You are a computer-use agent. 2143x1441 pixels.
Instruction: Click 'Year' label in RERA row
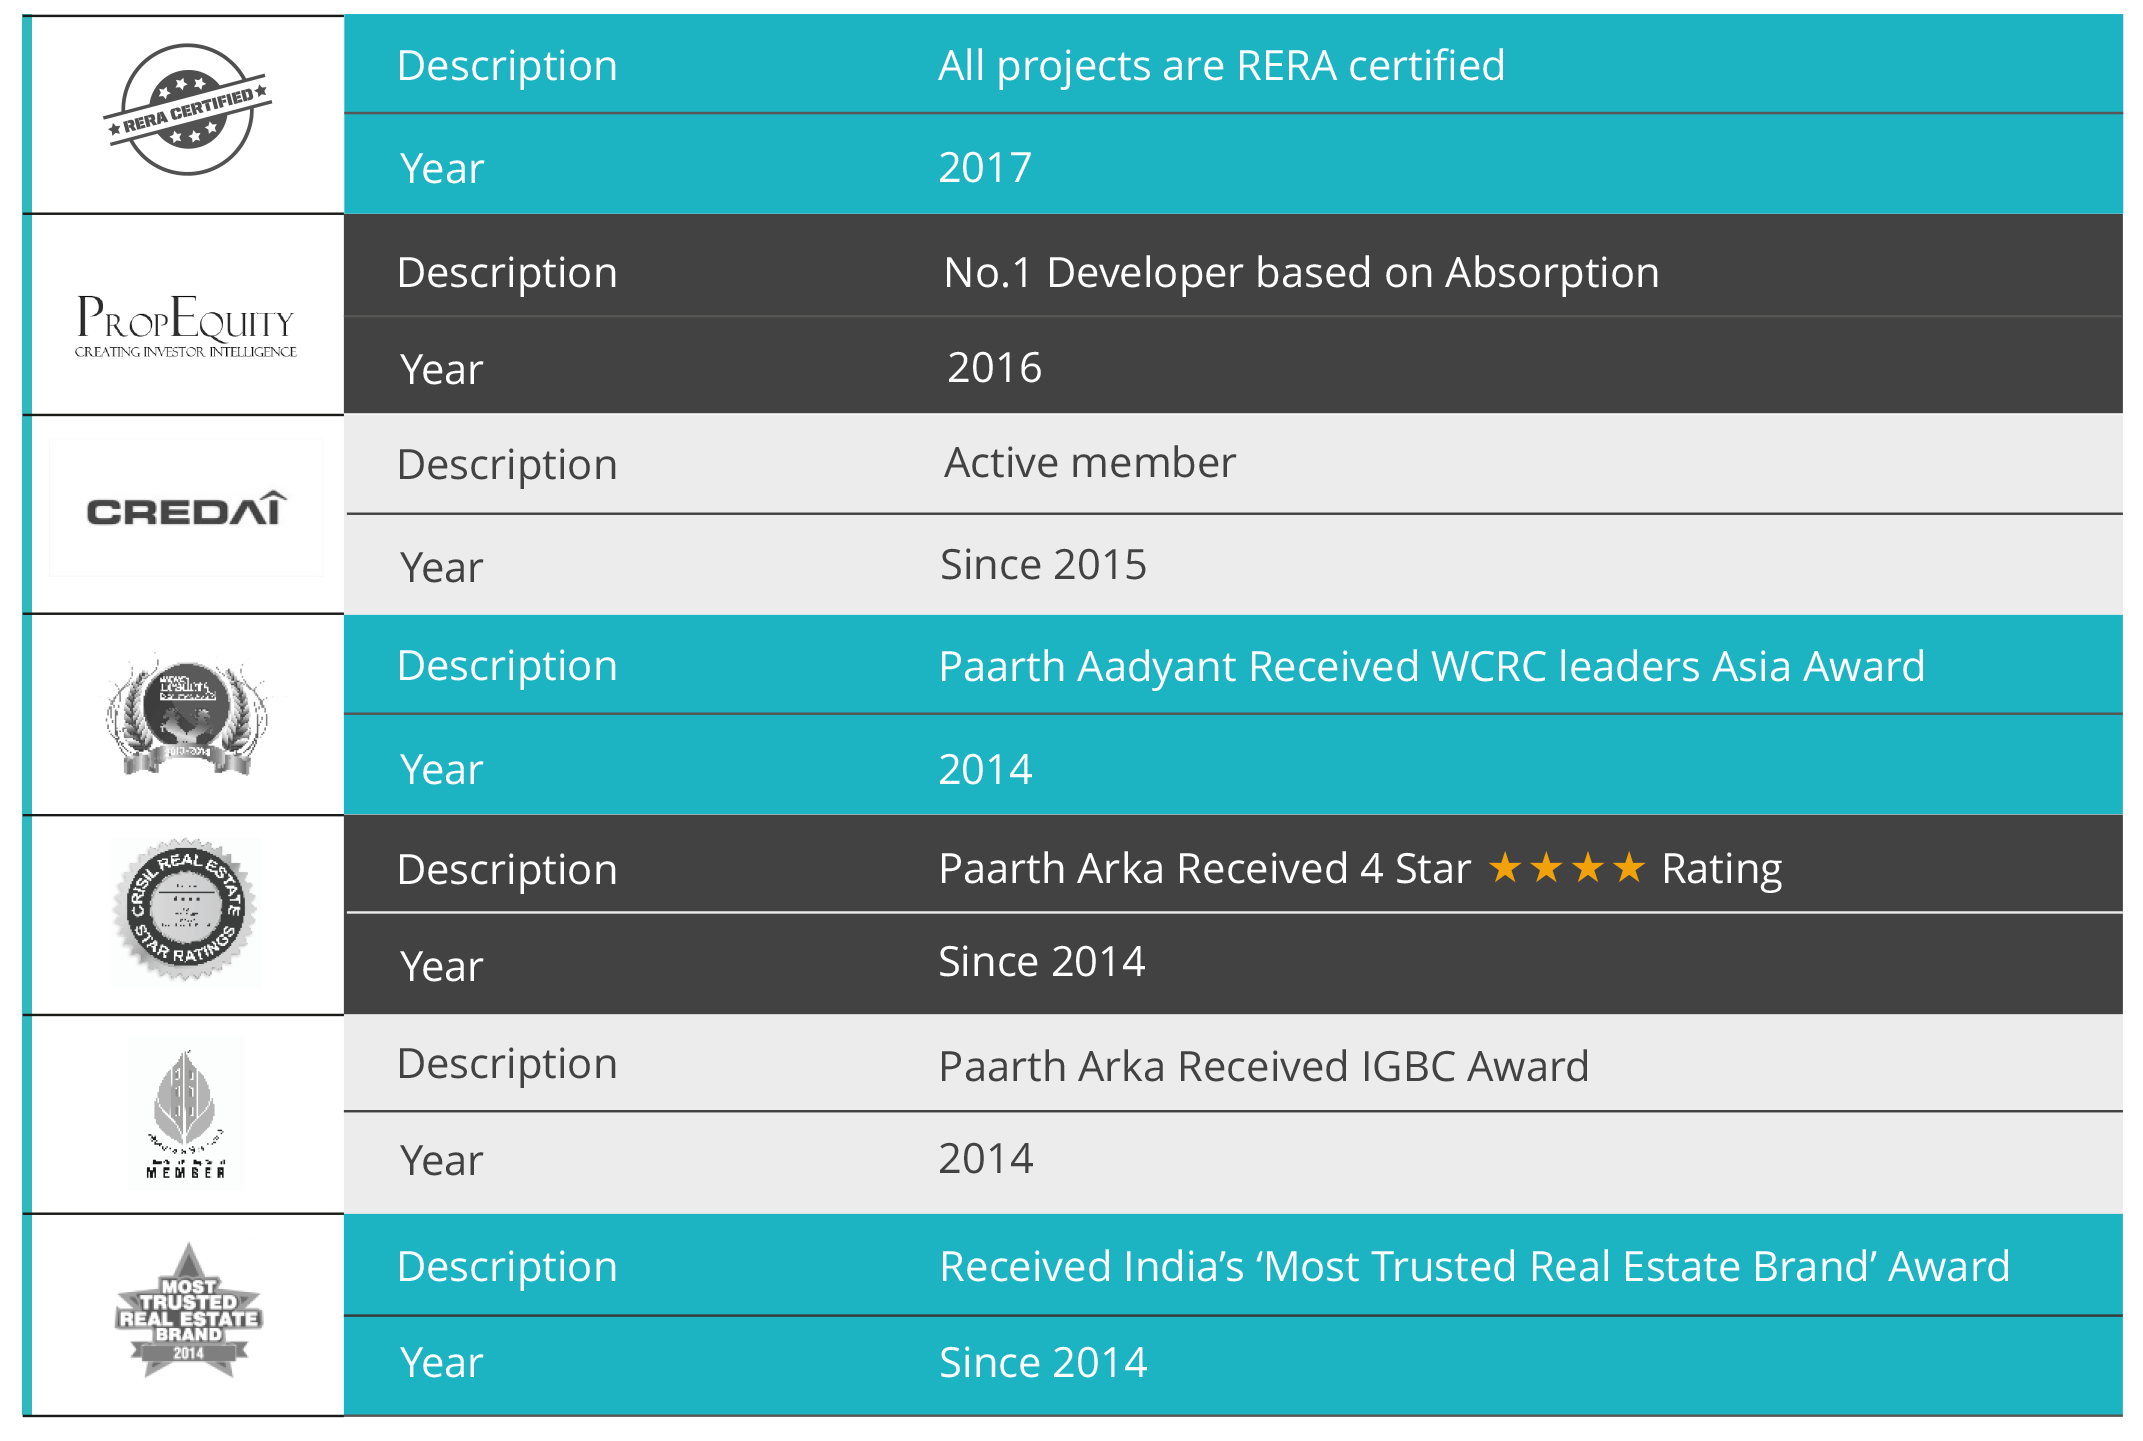click(441, 169)
